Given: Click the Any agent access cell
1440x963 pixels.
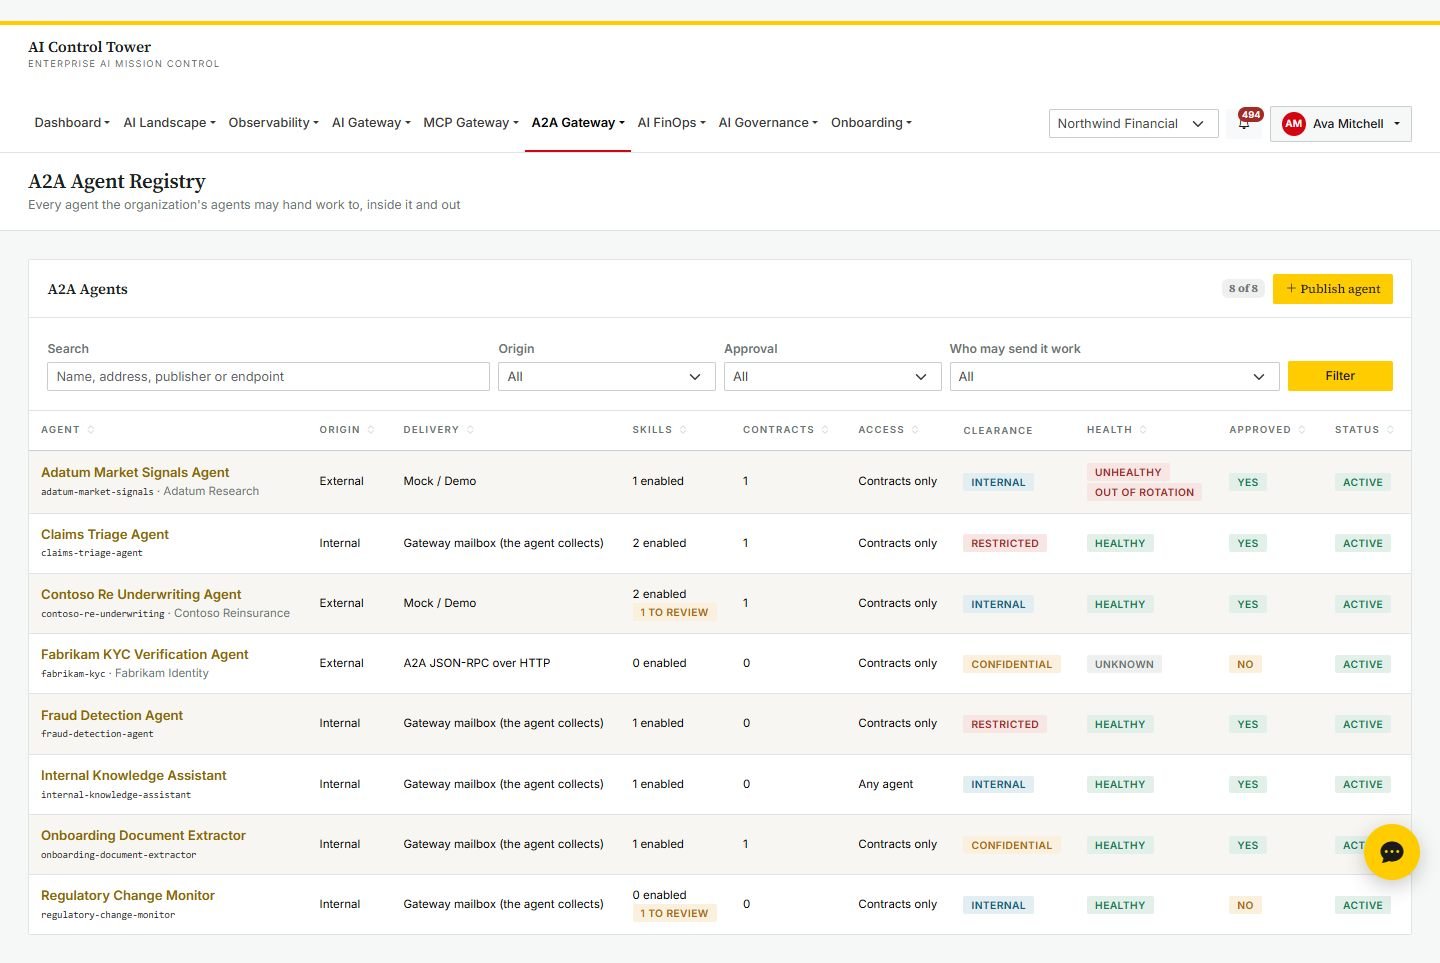Looking at the screenshot, I should tap(885, 784).
